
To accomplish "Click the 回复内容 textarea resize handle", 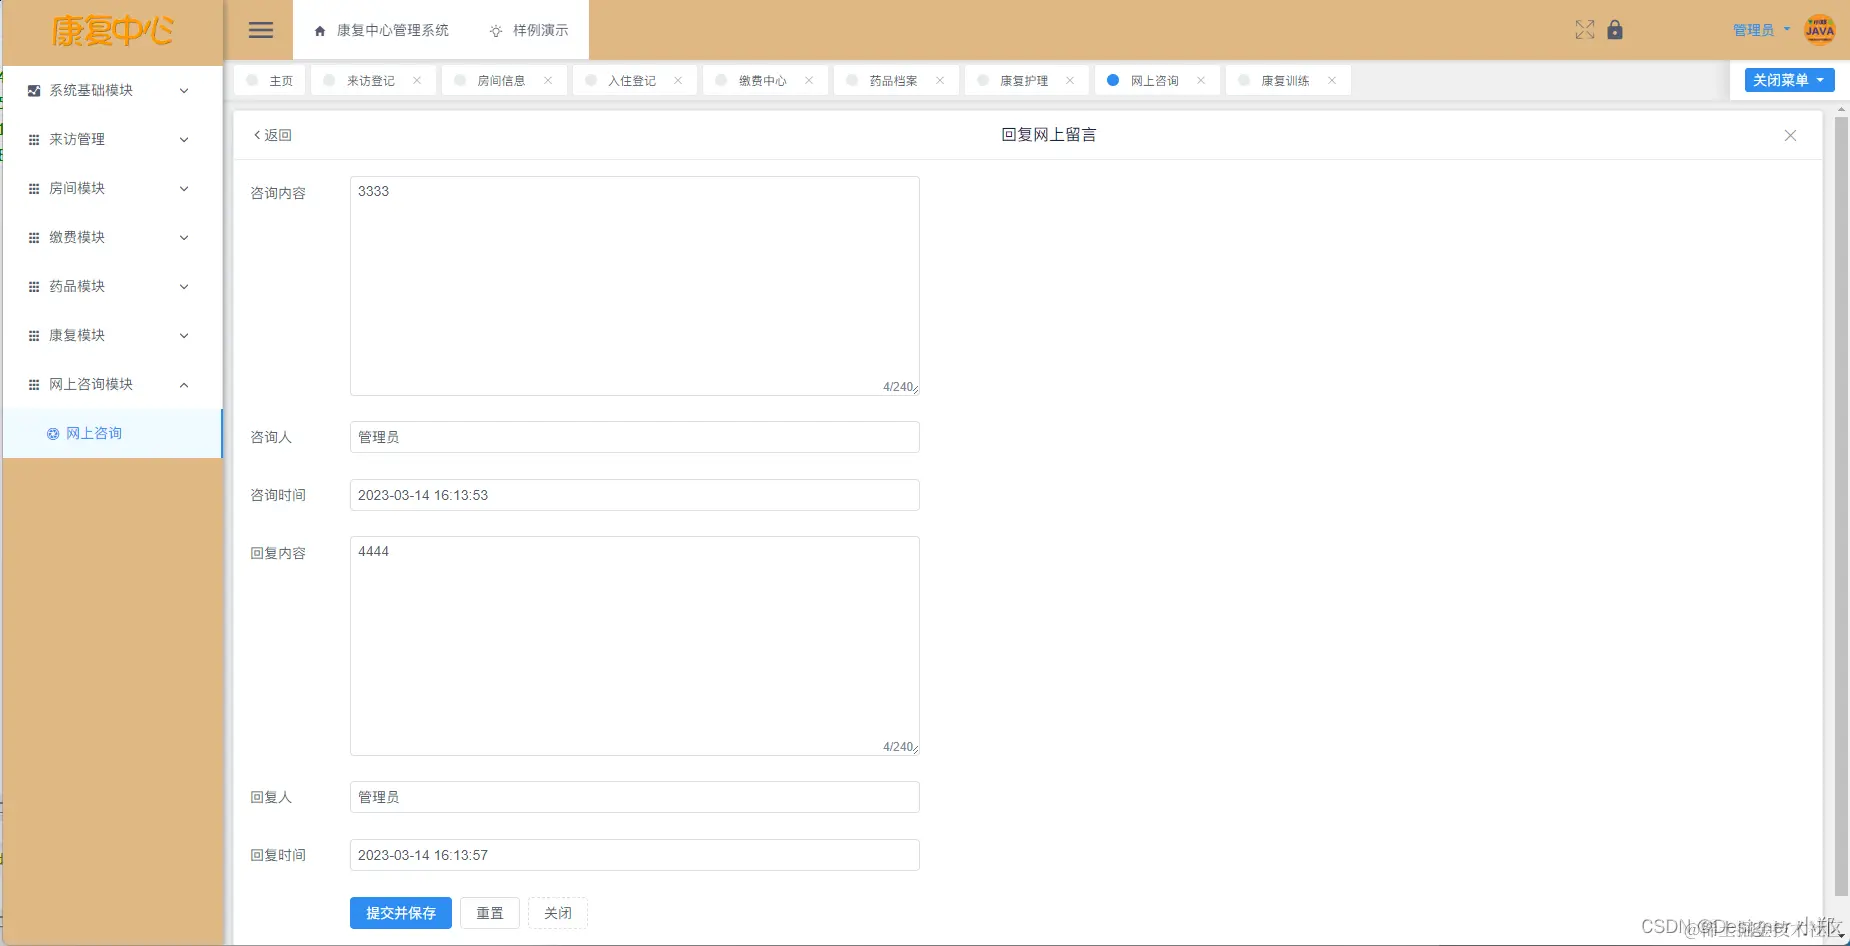I will [915, 750].
